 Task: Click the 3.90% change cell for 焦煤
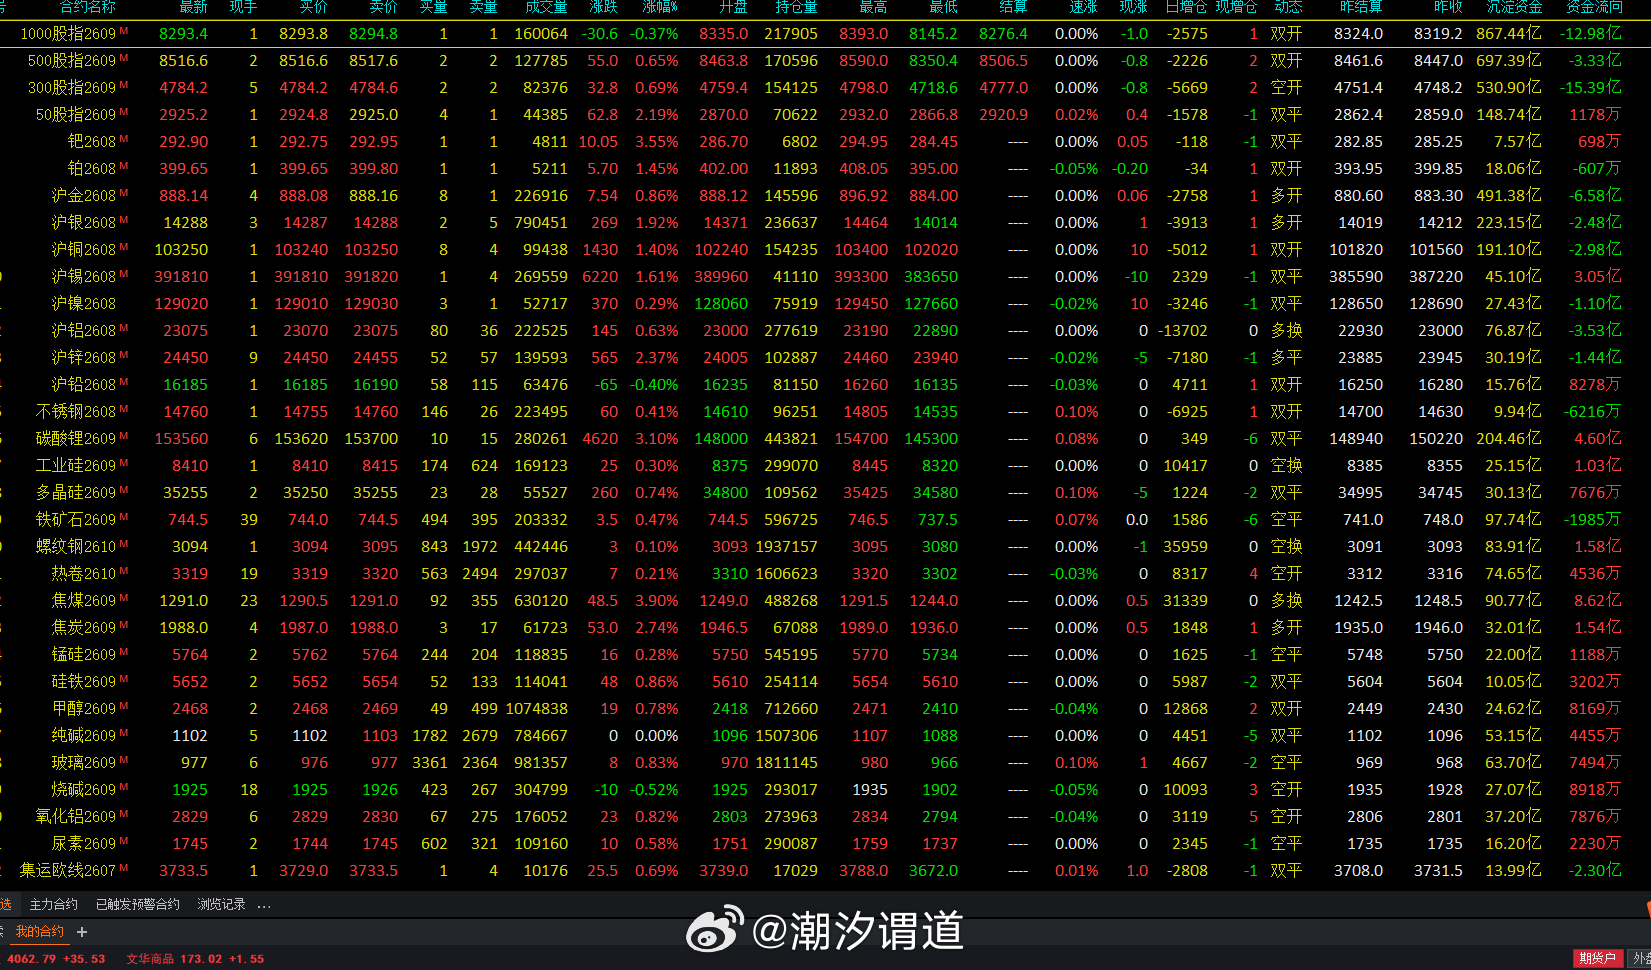pyautogui.click(x=656, y=601)
